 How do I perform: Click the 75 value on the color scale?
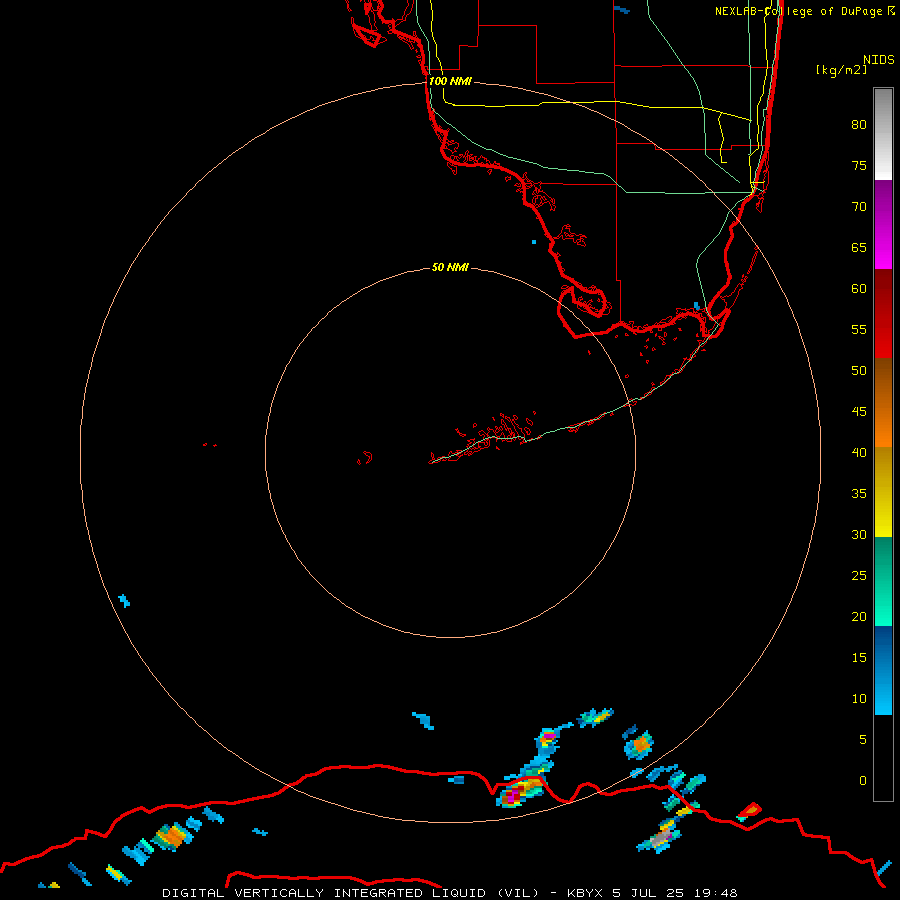point(859,165)
